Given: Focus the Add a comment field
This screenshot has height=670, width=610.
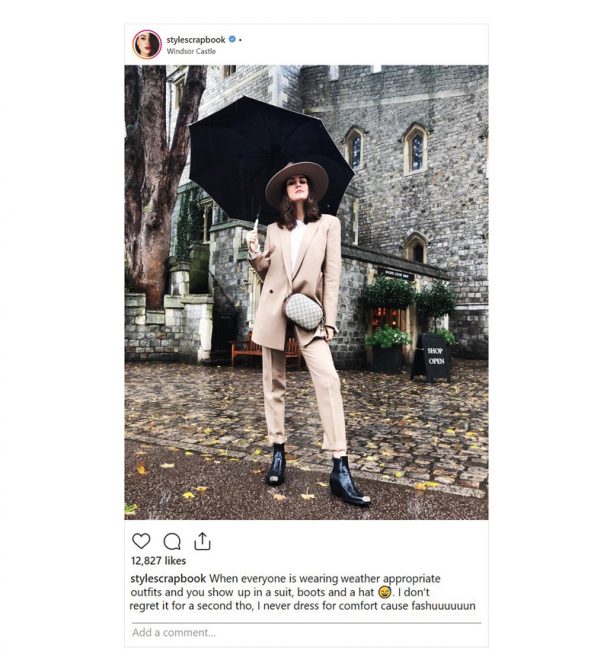Looking at the screenshot, I should [306, 632].
